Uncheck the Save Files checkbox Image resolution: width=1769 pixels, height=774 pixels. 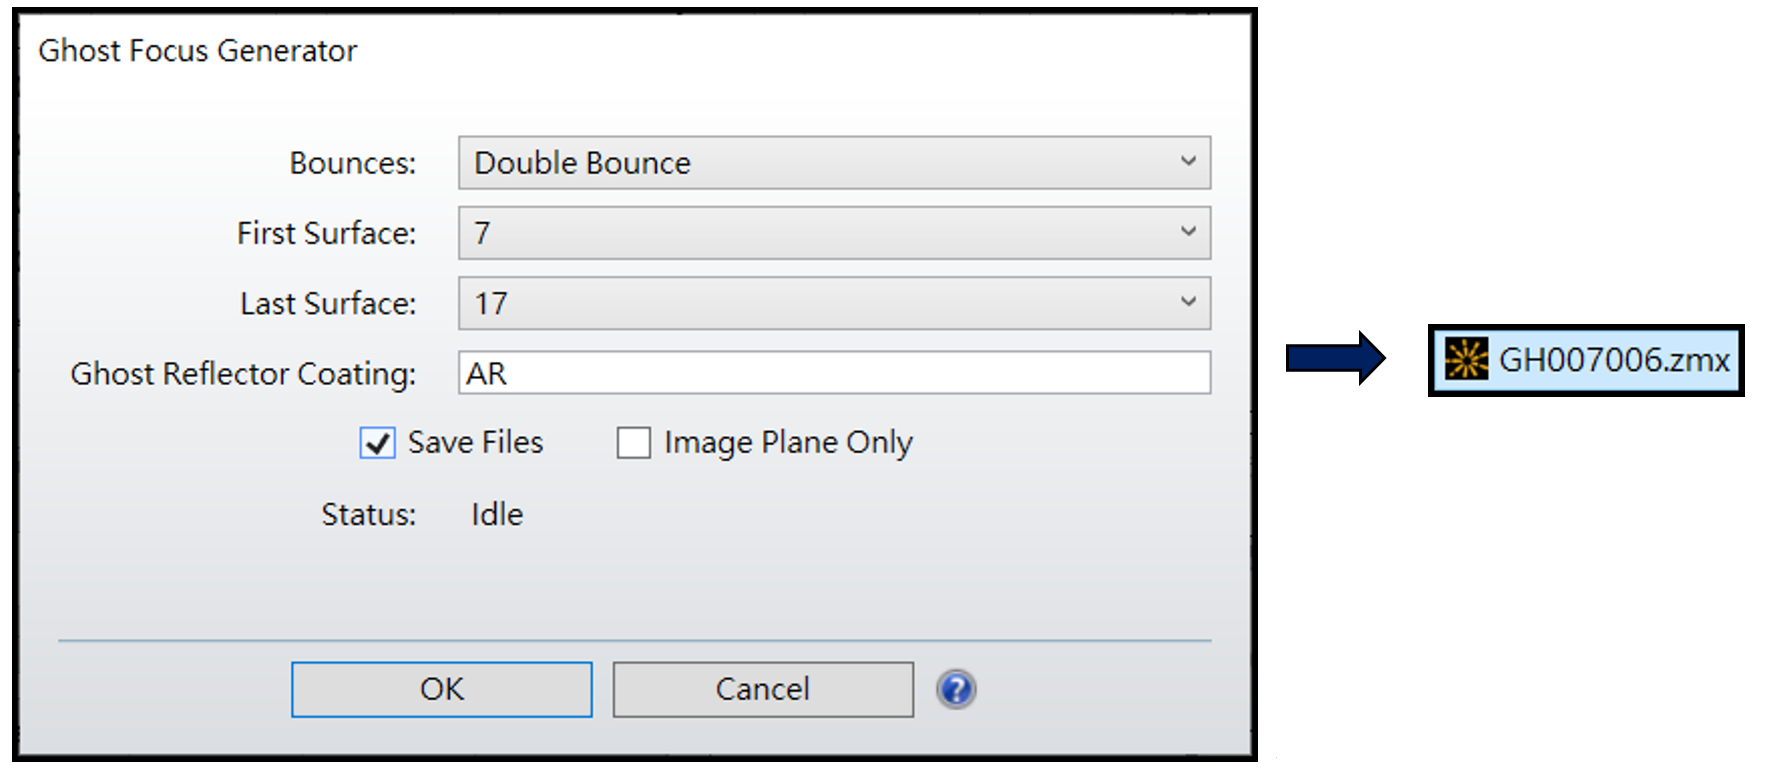377,443
